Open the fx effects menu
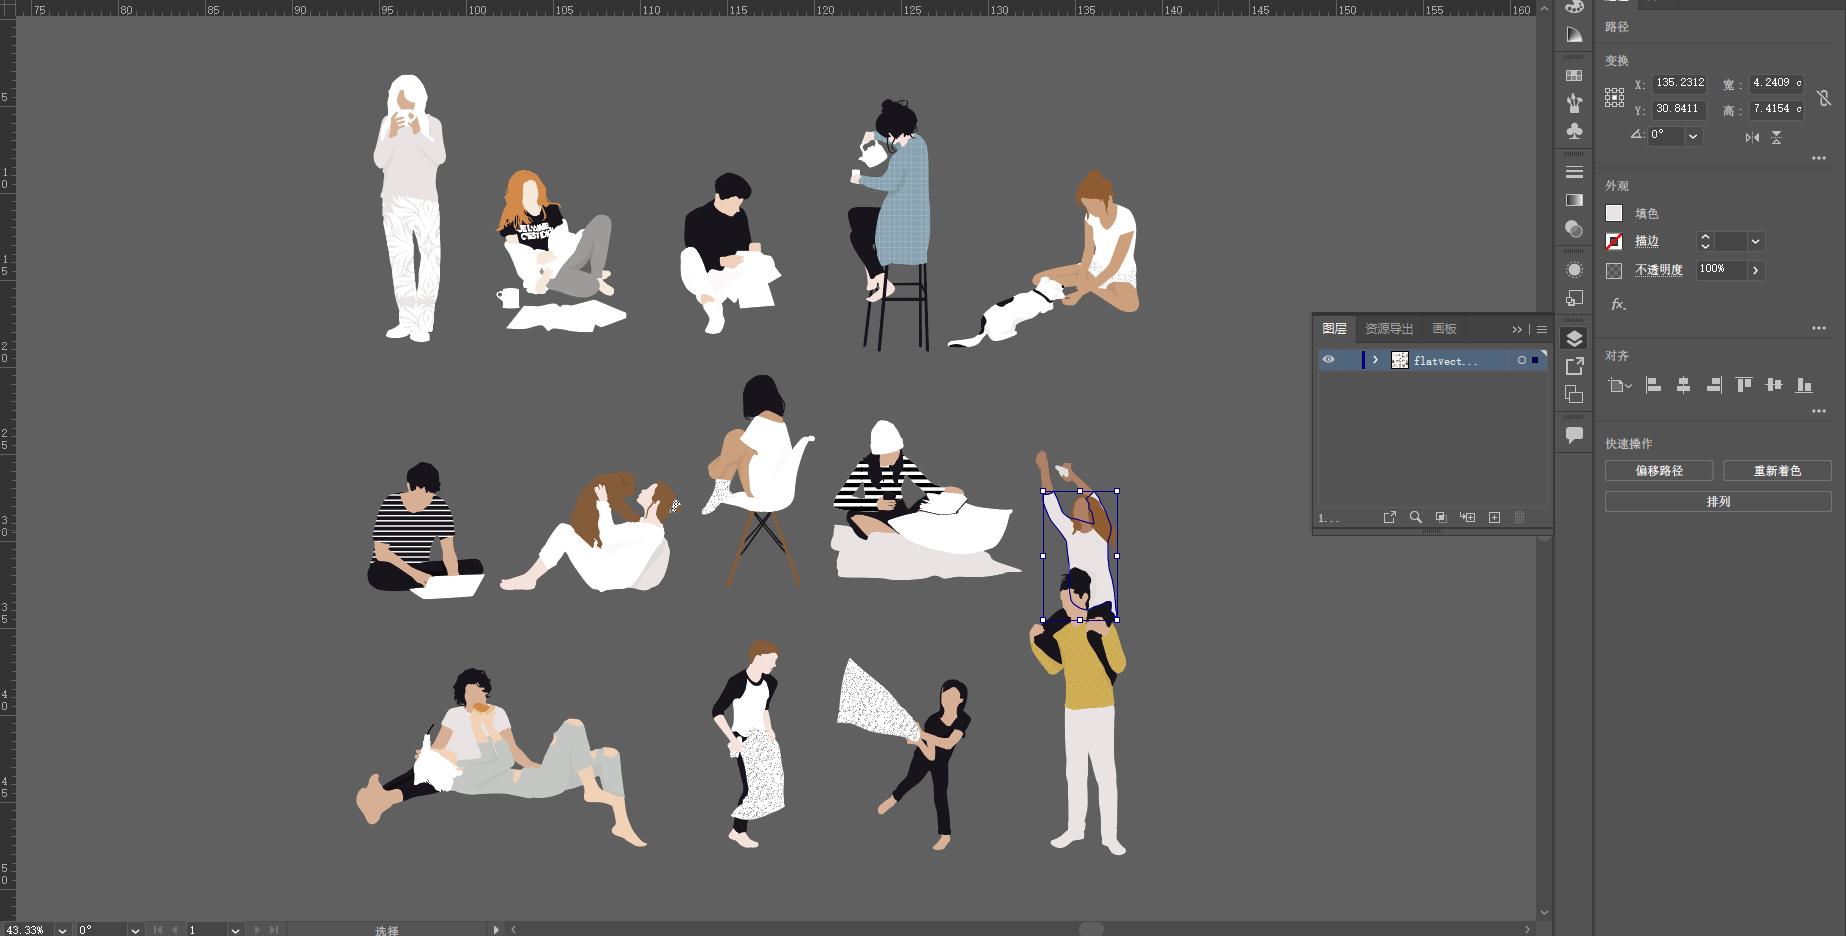 1617,304
